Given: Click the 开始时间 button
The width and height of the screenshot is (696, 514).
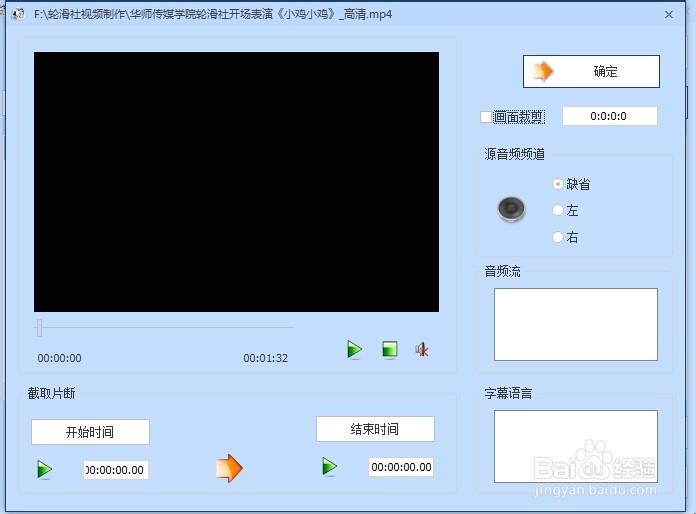Looking at the screenshot, I should coord(90,432).
